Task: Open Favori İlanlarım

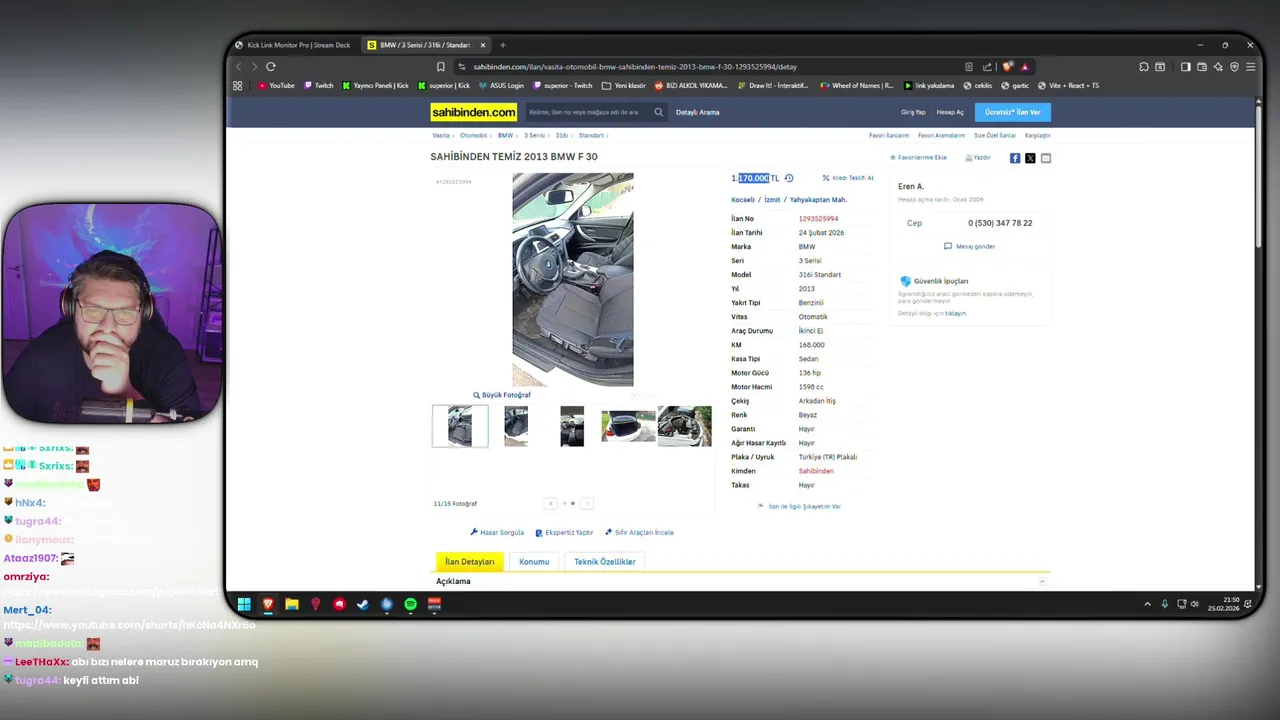Action: coord(889,135)
